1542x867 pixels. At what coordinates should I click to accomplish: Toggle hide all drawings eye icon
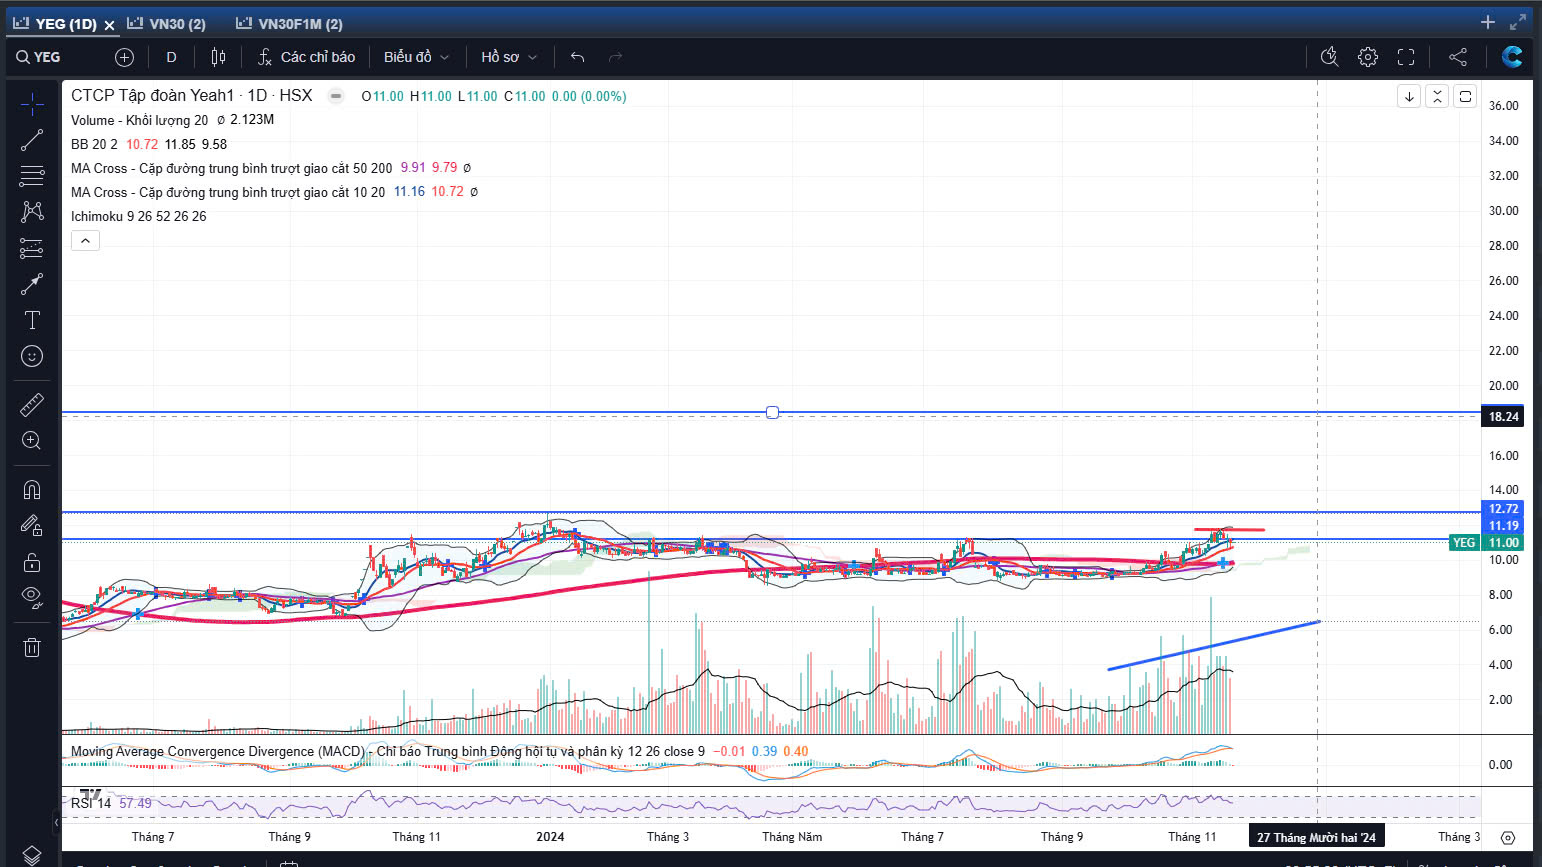tap(32, 598)
